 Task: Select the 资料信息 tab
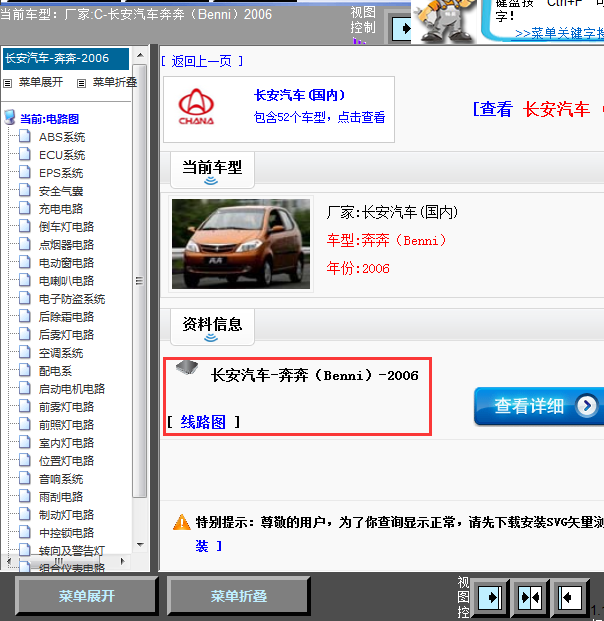pyautogui.click(x=212, y=327)
